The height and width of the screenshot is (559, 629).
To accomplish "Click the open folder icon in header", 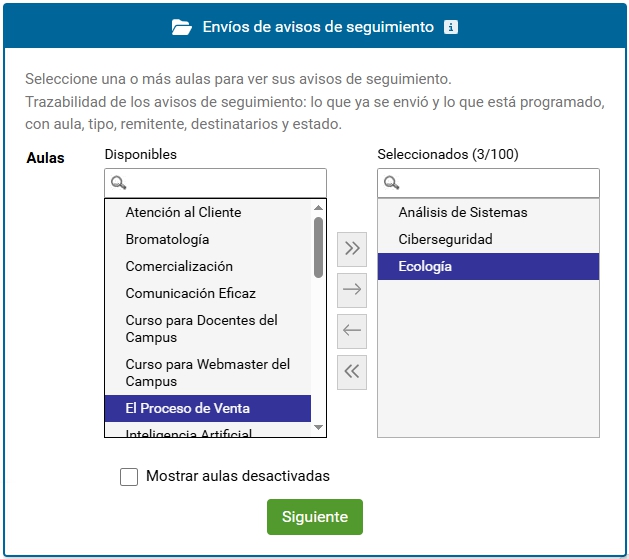I will point(181,27).
